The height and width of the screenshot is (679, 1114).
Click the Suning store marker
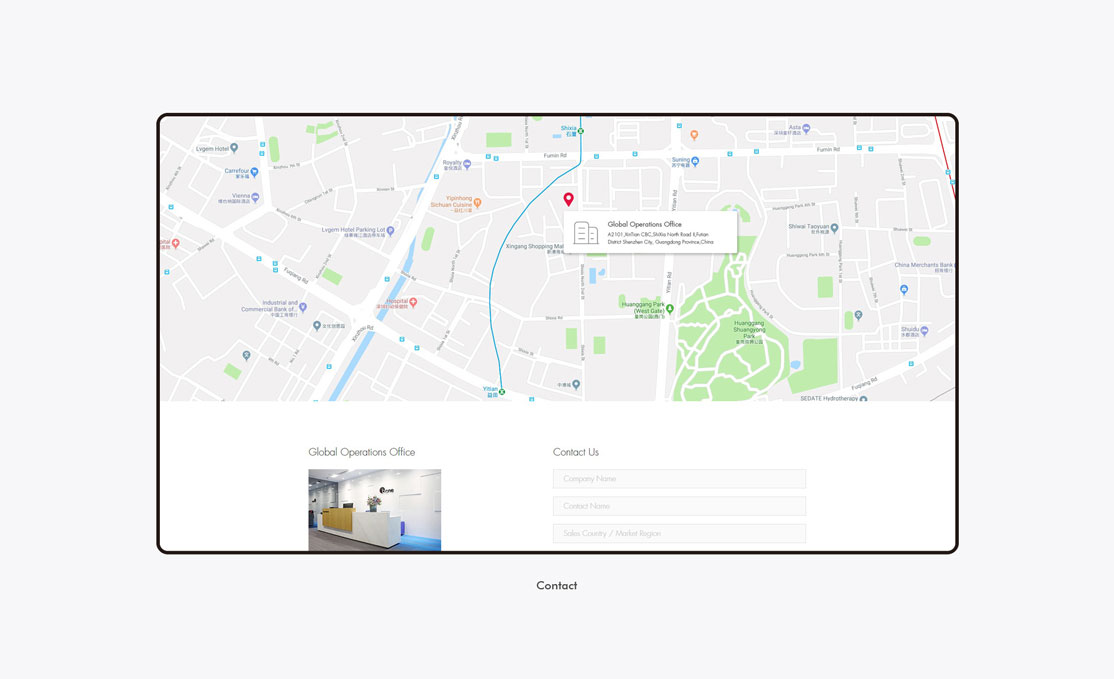695,161
